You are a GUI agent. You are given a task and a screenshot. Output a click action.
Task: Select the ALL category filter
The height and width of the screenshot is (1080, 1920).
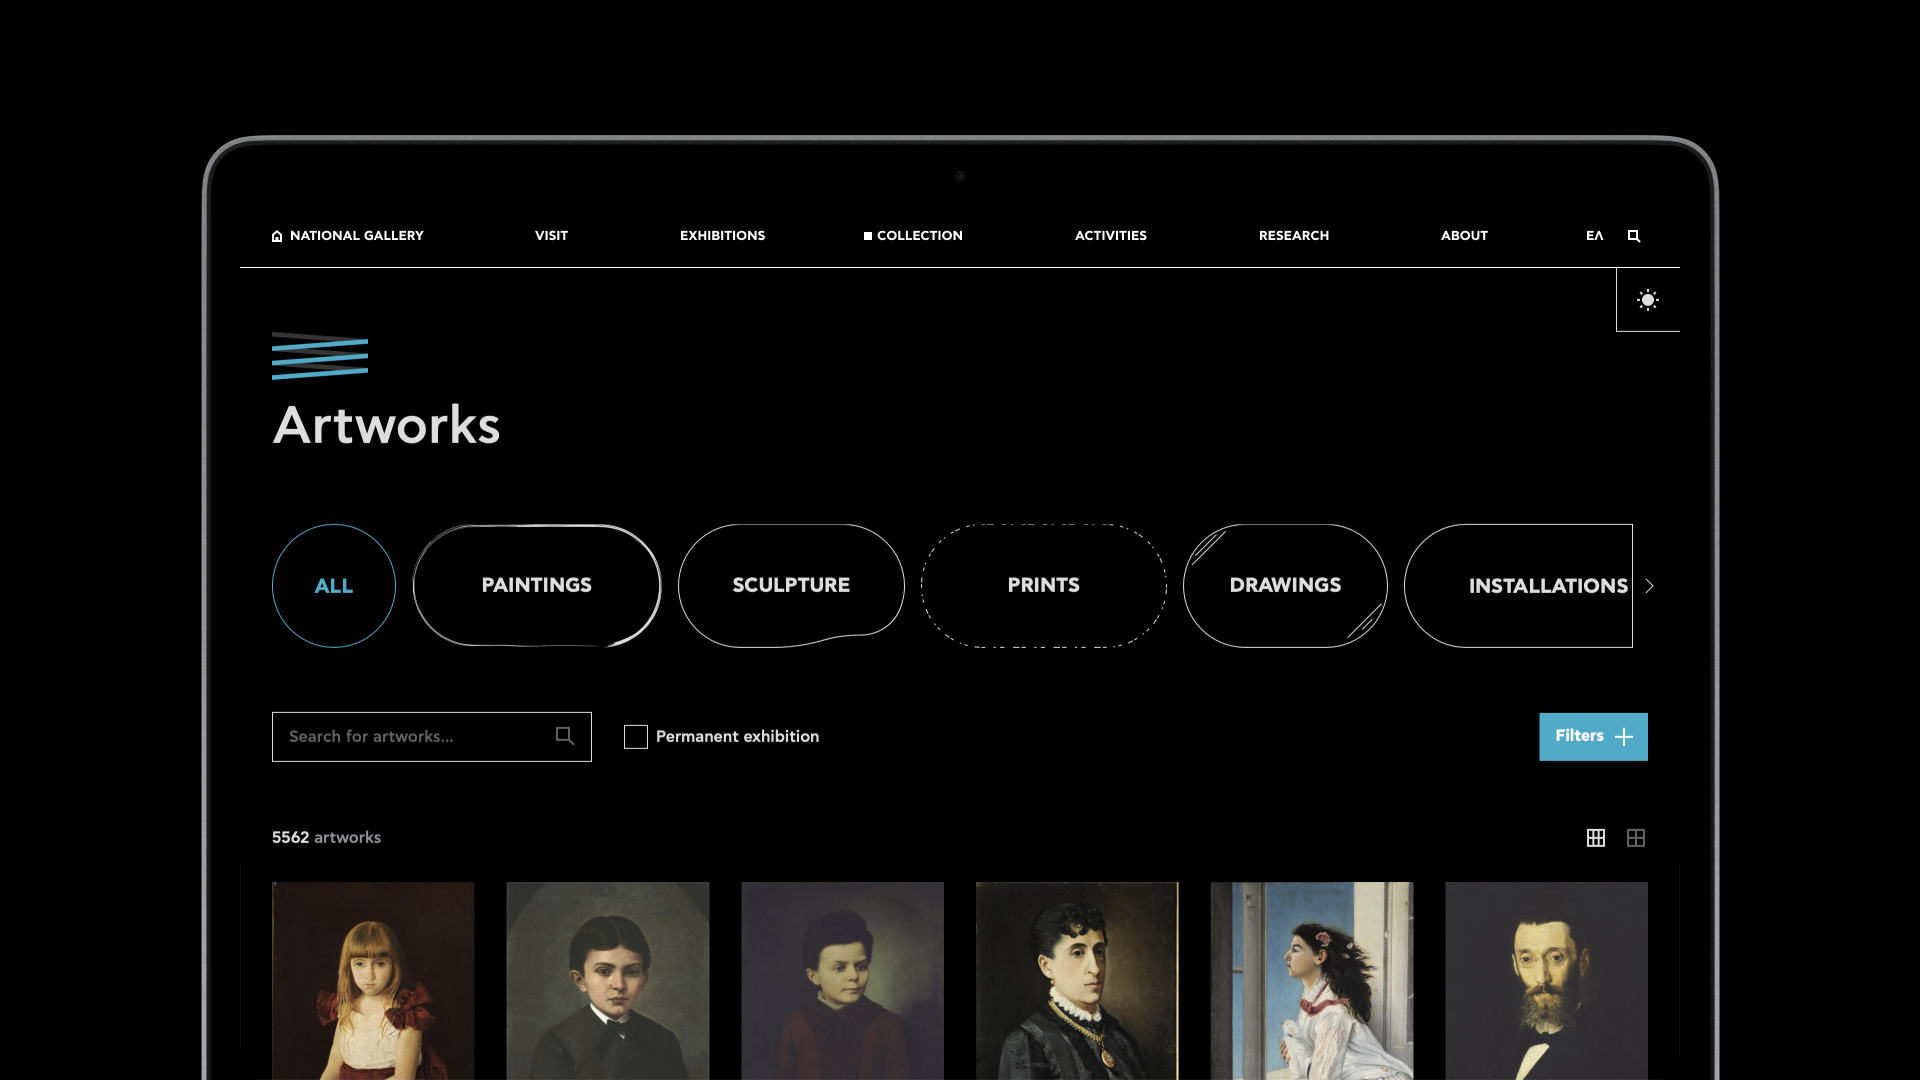tap(333, 586)
